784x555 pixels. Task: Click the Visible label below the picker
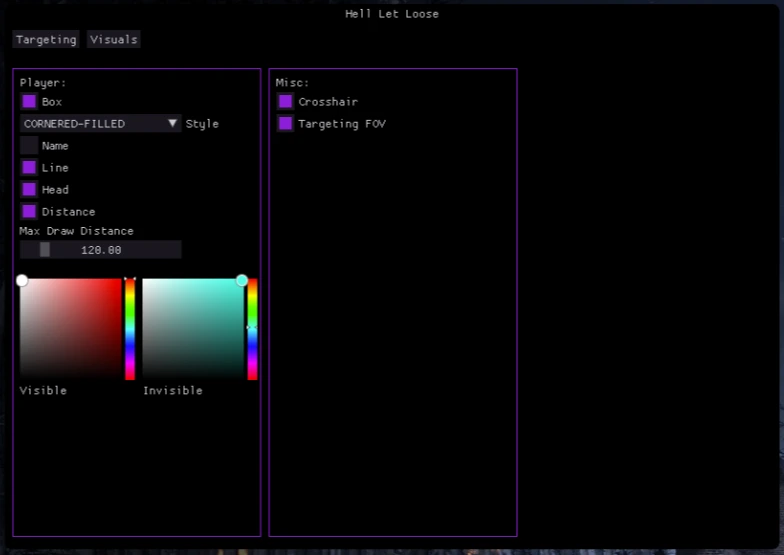[43, 390]
